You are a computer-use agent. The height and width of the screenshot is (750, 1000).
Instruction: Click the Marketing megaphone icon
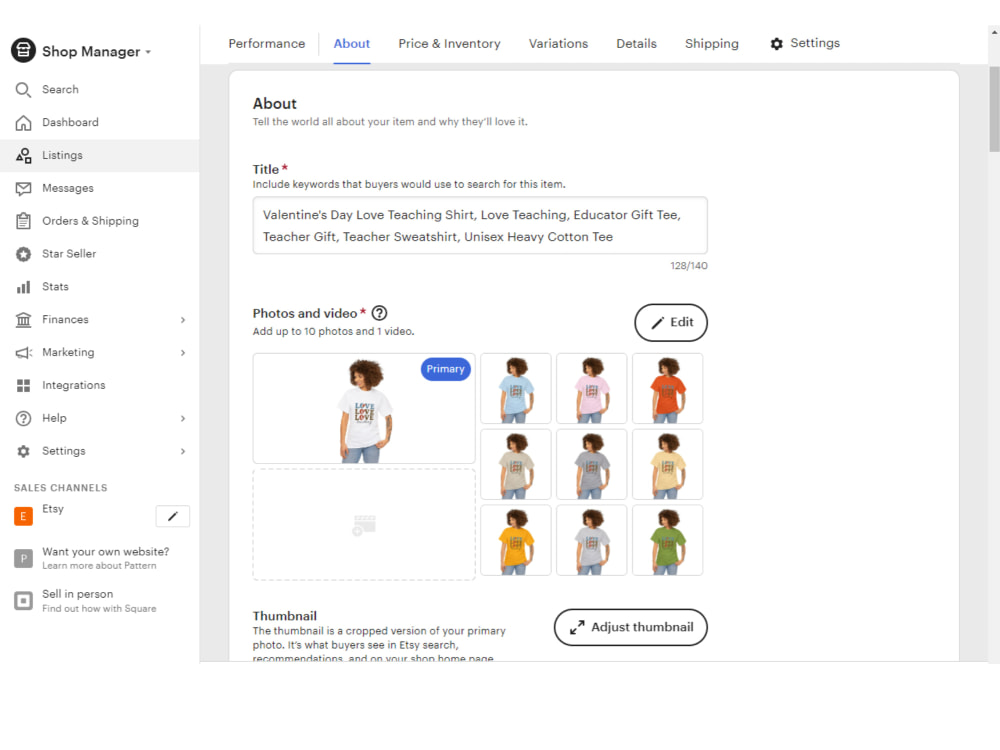[24, 353]
